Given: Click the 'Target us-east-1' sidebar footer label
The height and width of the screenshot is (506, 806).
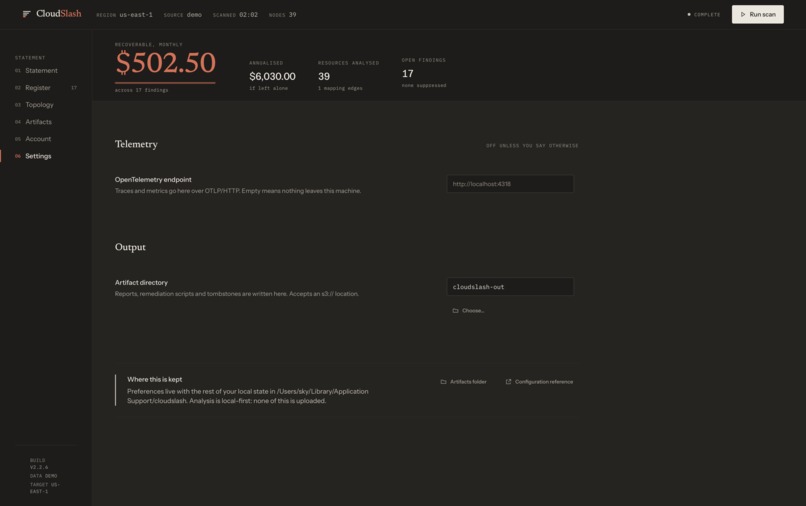Looking at the screenshot, I should coord(45,488).
